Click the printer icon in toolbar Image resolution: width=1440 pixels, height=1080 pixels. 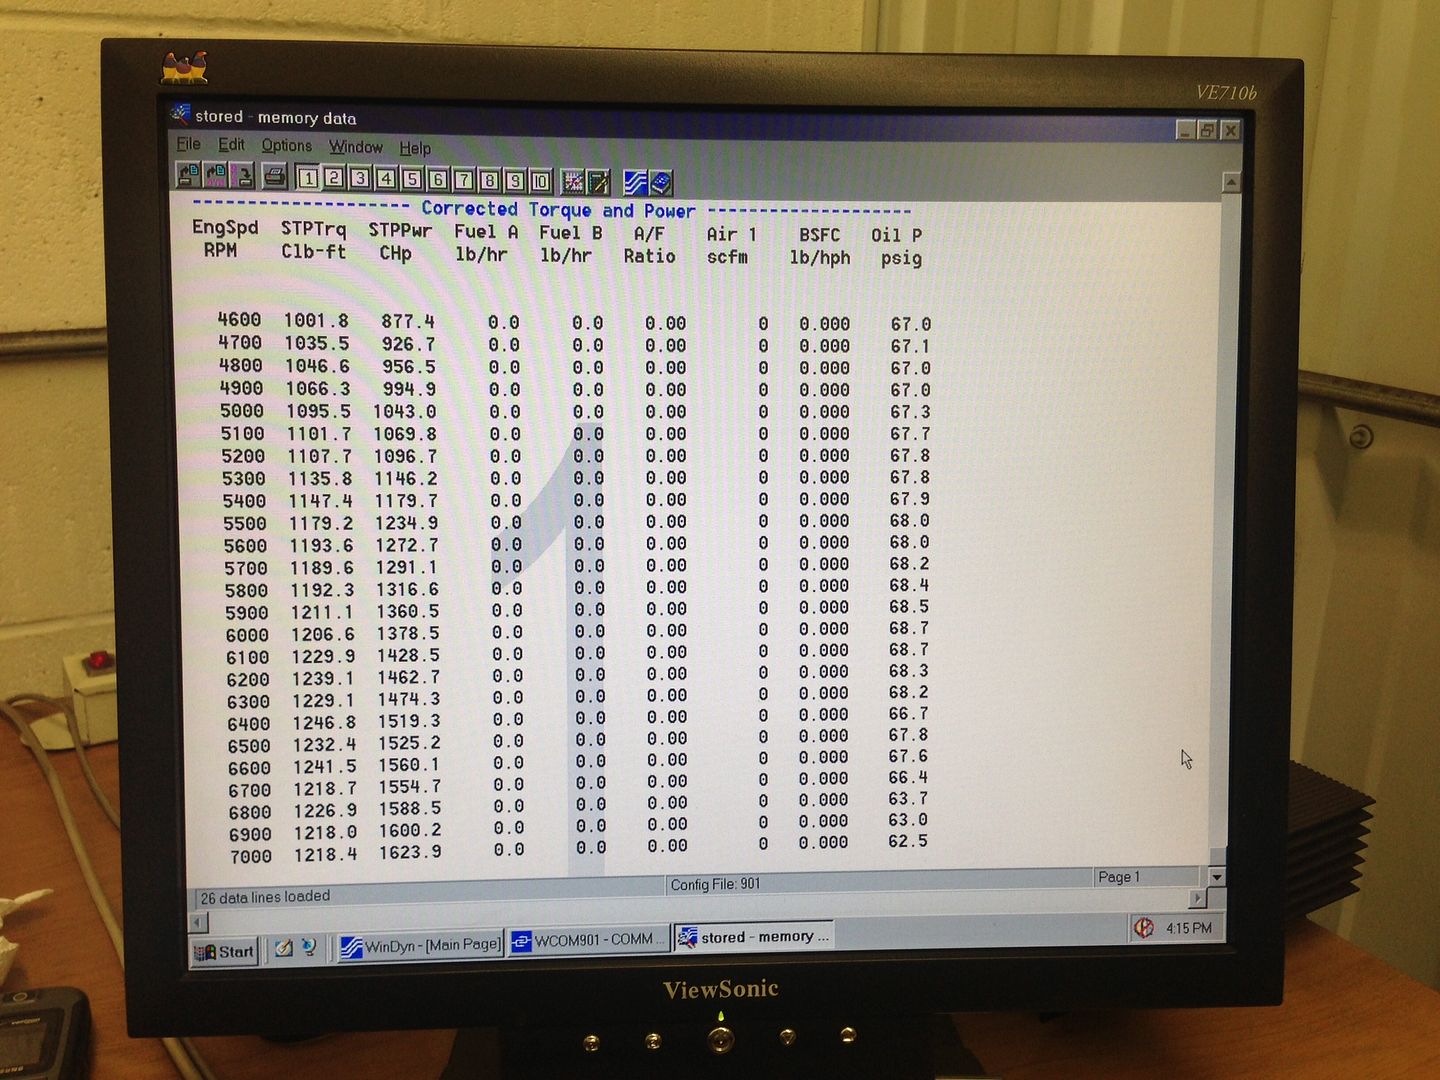[274, 177]
